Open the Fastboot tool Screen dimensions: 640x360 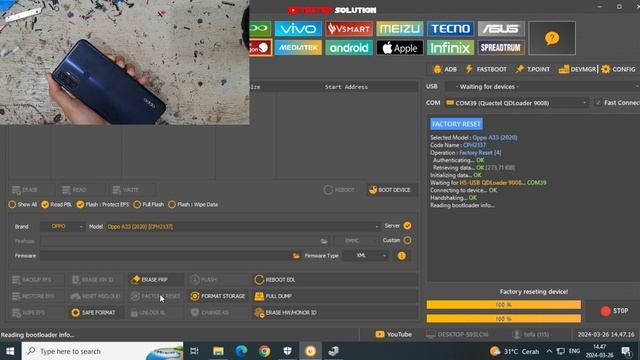pyautogui.click(x=486, y=69)
